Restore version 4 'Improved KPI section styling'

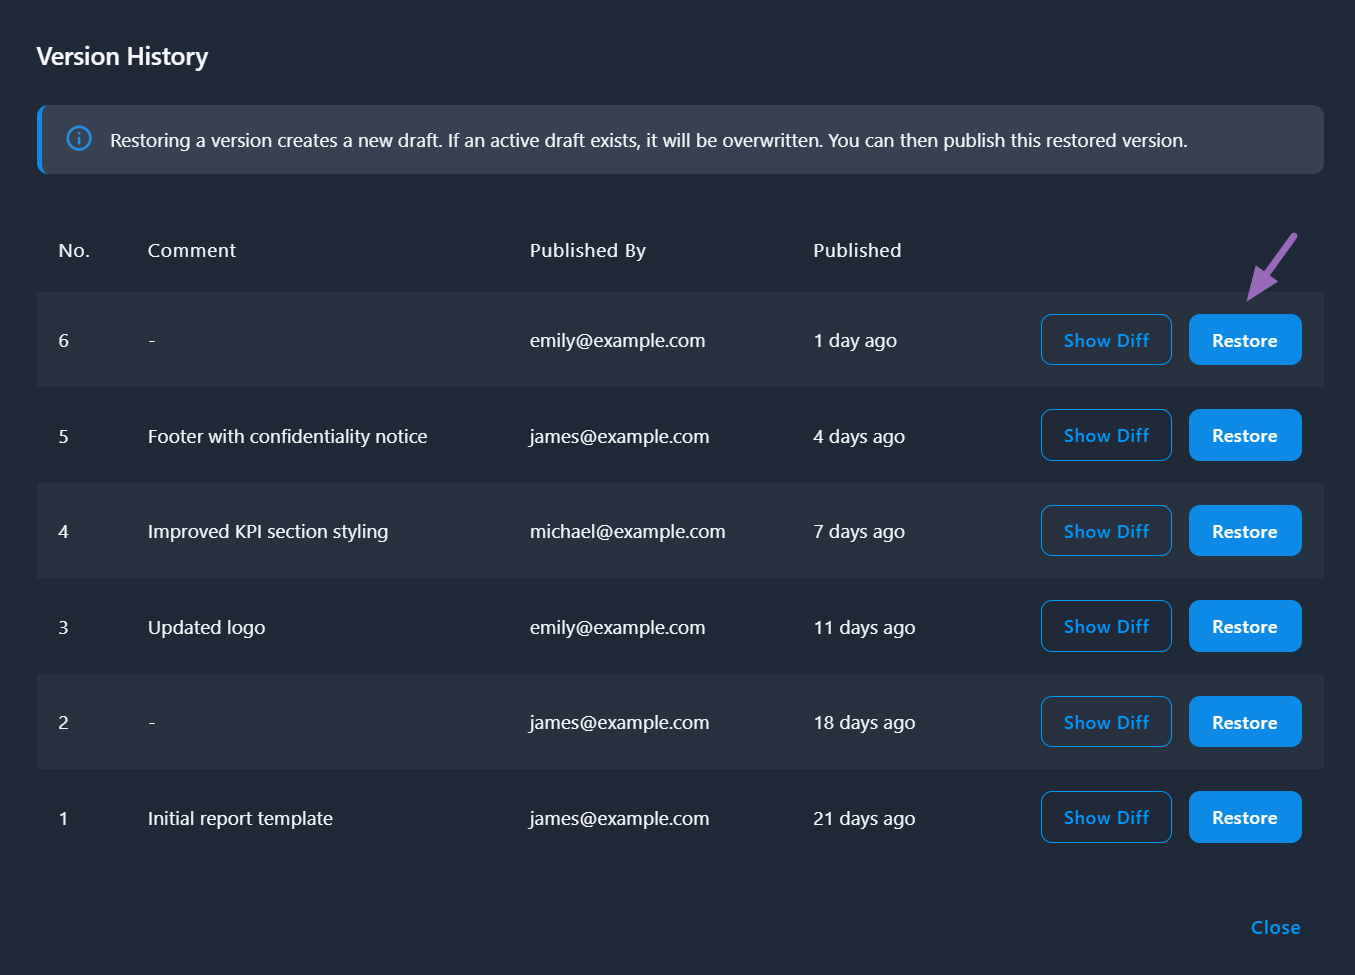(x=1245, y=530)
